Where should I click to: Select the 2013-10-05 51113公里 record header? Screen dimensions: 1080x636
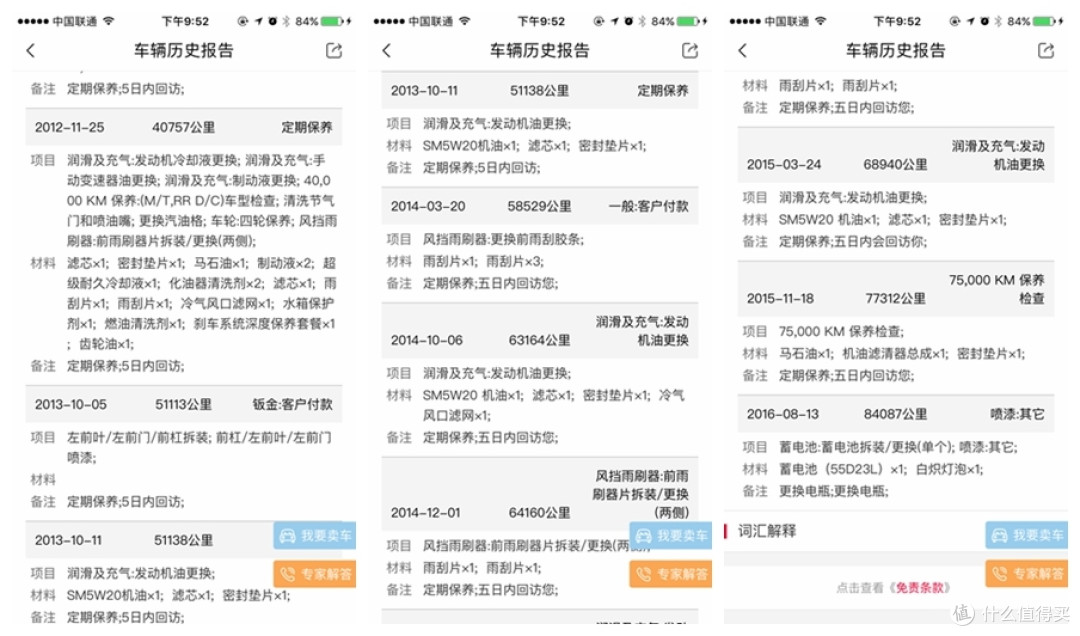click(184, 404)
